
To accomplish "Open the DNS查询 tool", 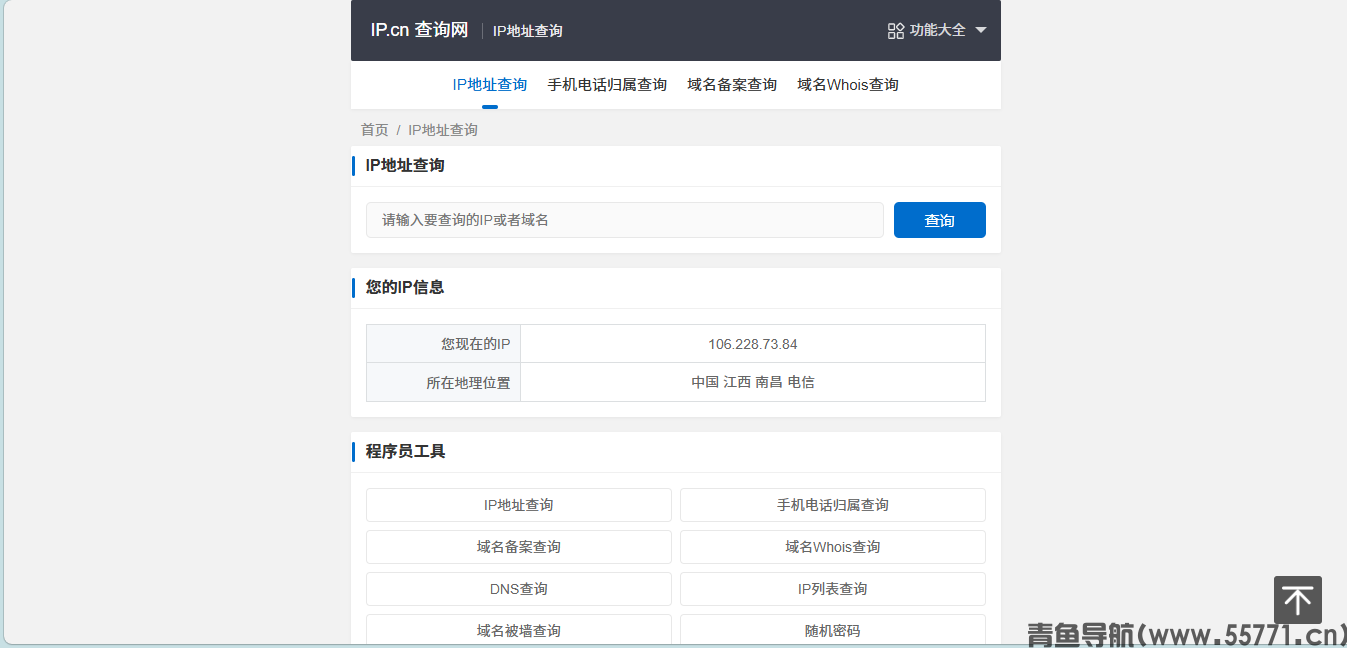I will click(519, 589).
